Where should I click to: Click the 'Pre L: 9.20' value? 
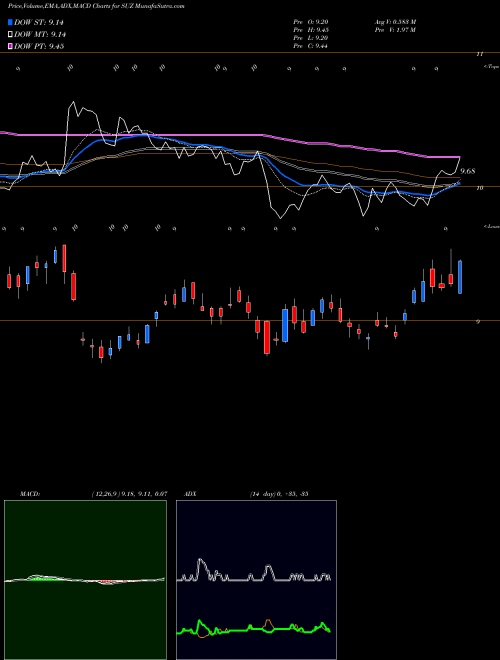[x=311, y=38]
